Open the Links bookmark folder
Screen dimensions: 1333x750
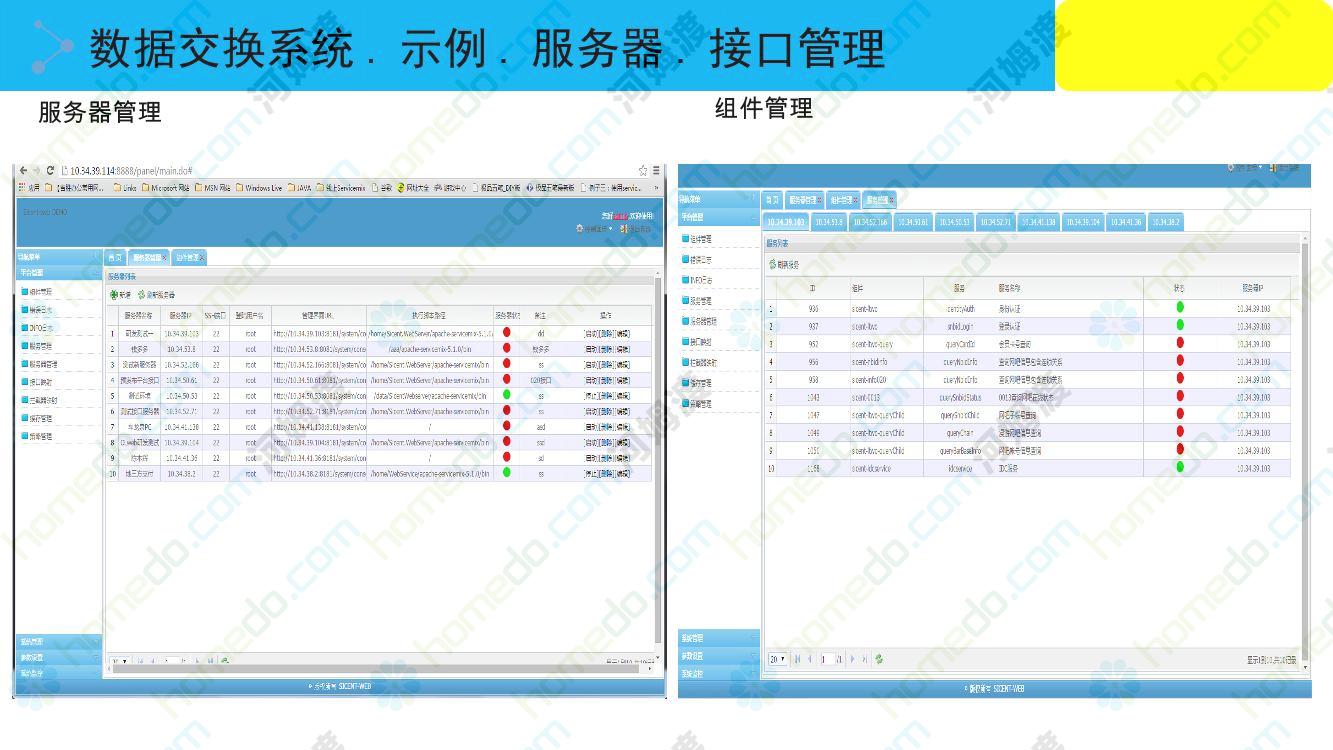click(x=125, y=187)
